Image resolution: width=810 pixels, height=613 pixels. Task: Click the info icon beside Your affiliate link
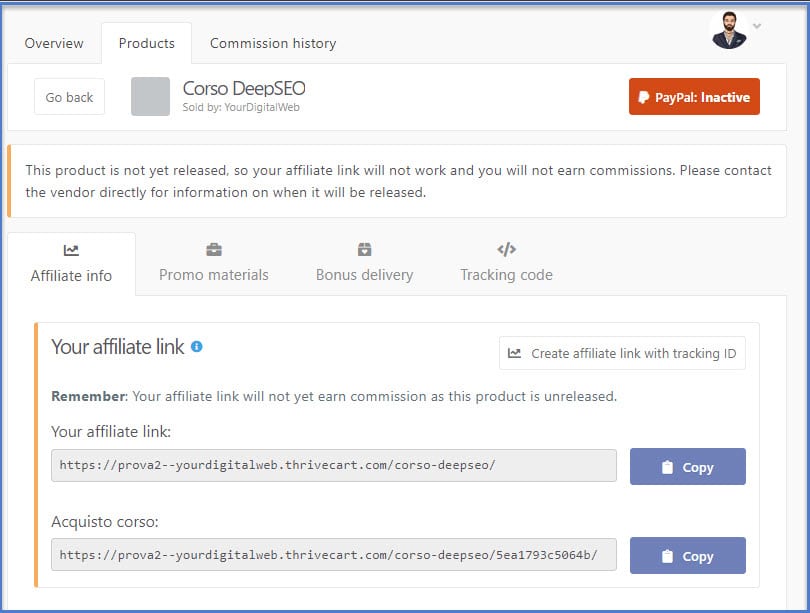coord(197,347)
